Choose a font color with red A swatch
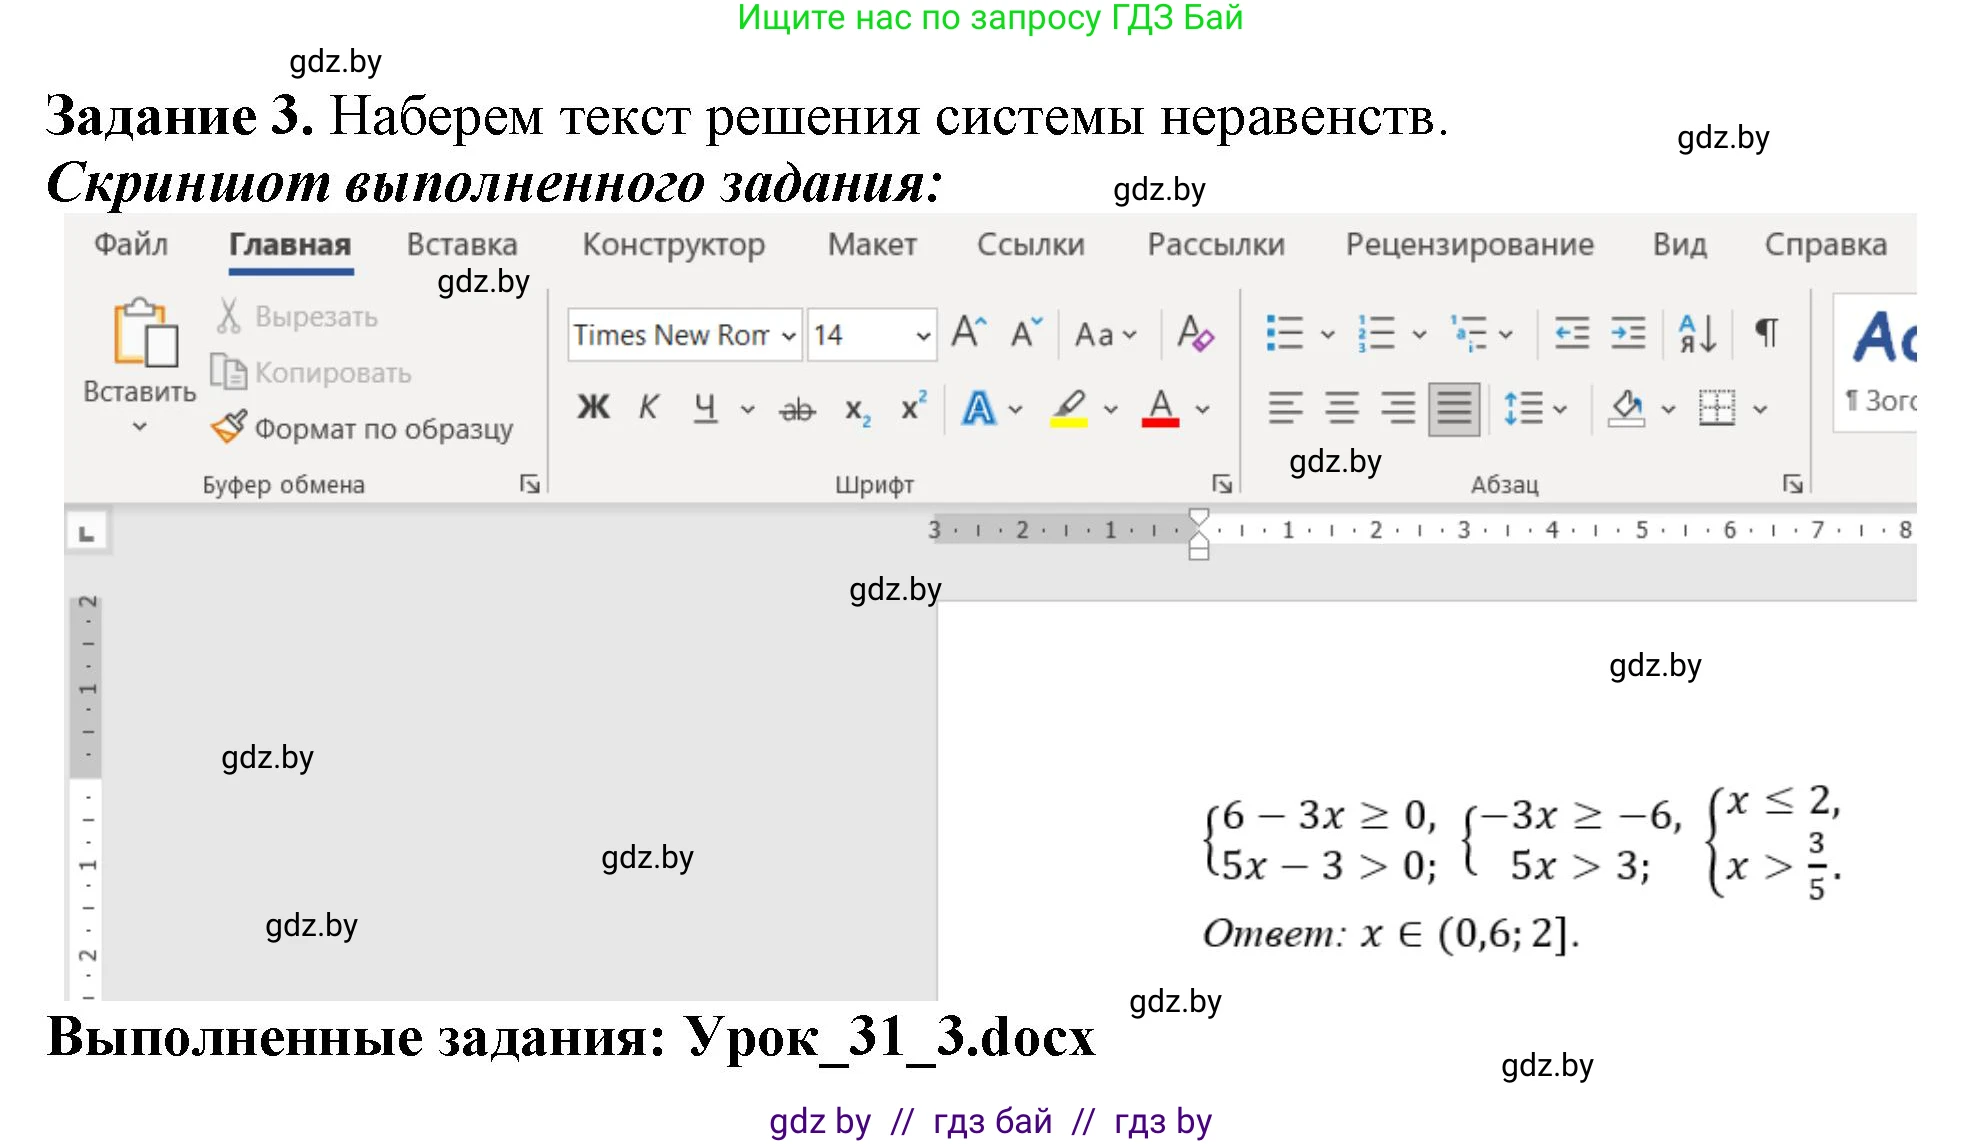Screen dimensions: 1984x1144 pos(1160,407)
